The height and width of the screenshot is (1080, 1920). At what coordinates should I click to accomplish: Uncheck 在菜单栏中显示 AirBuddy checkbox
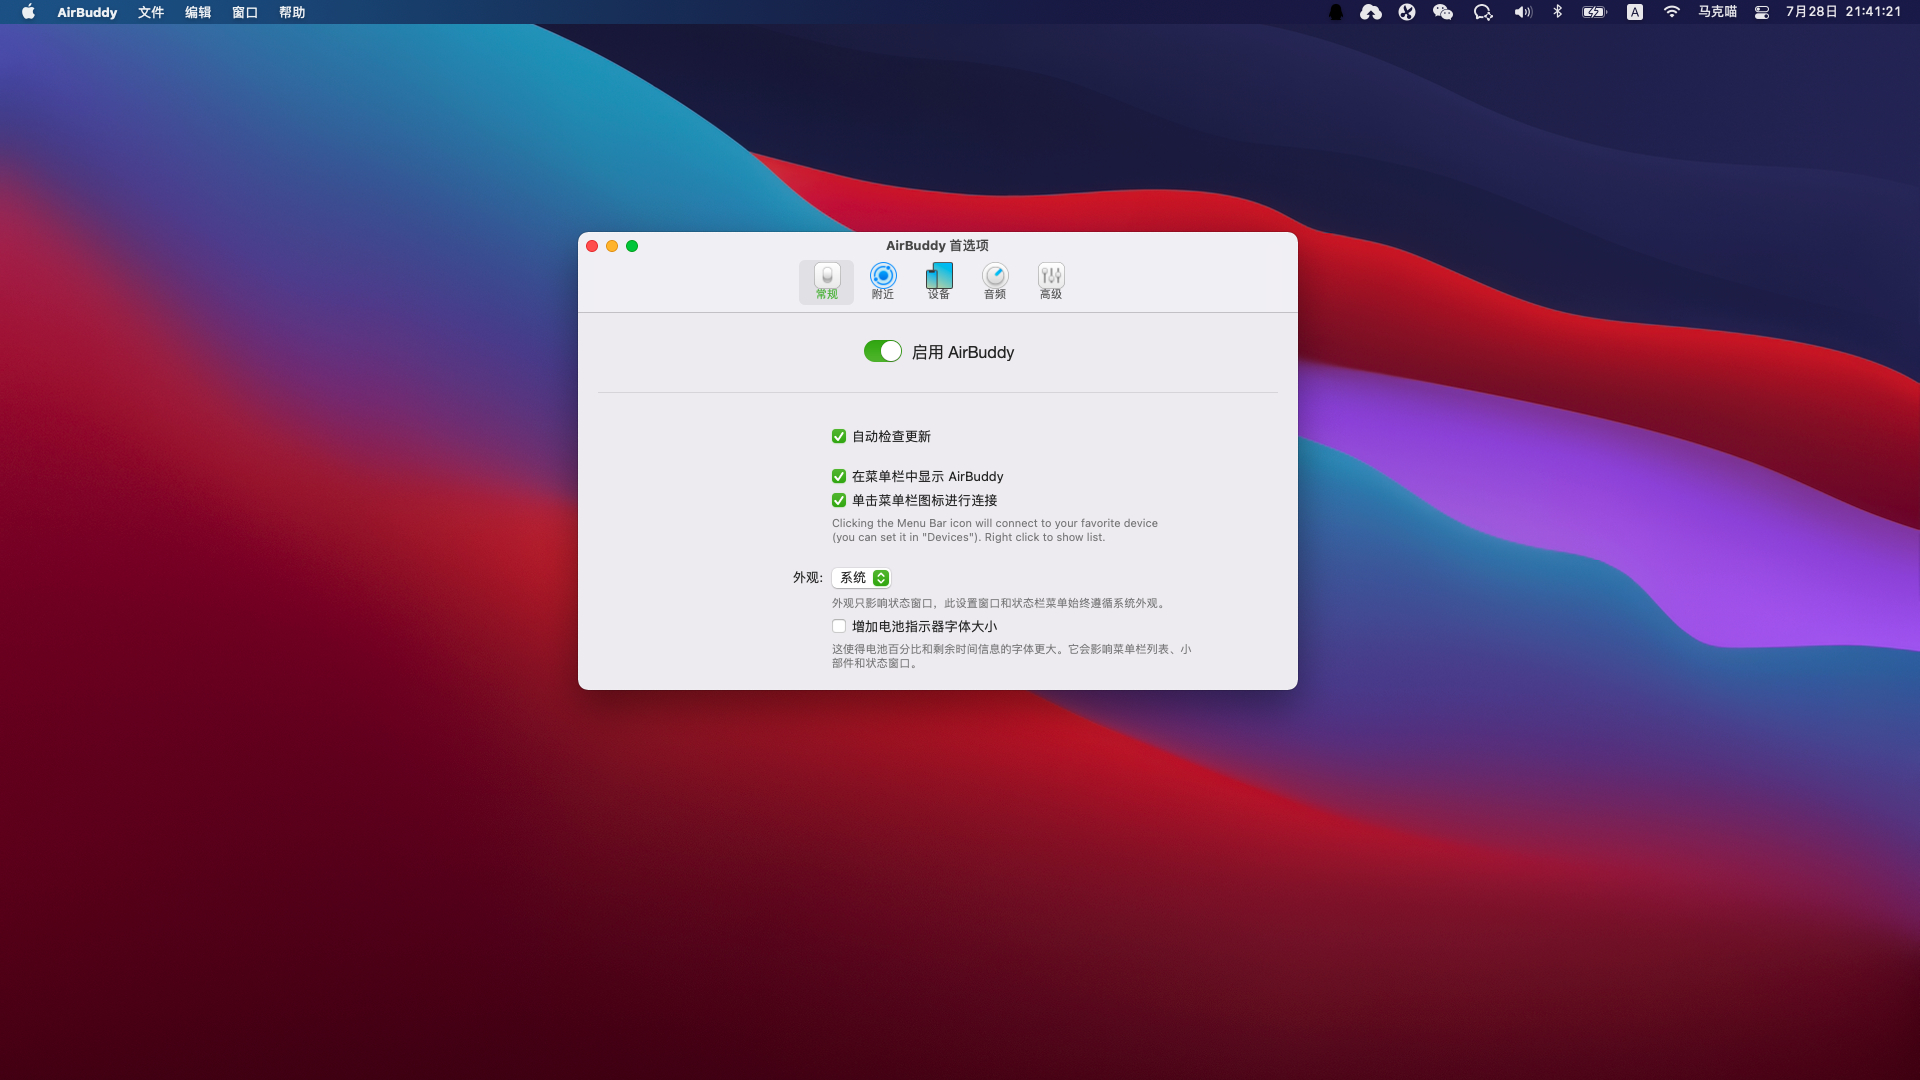coord(839,477)
